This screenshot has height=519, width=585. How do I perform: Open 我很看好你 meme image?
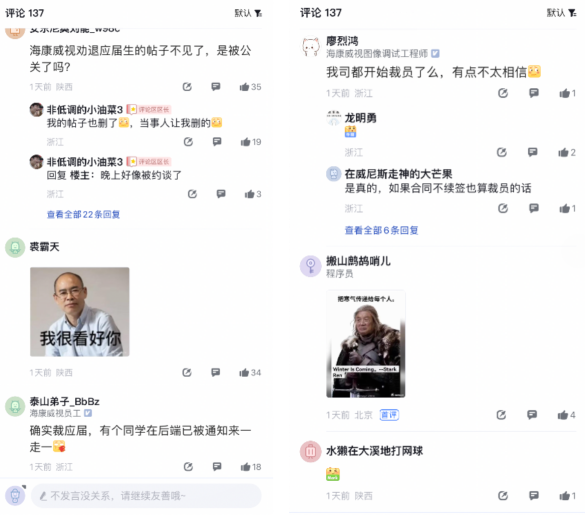(80, 312)
